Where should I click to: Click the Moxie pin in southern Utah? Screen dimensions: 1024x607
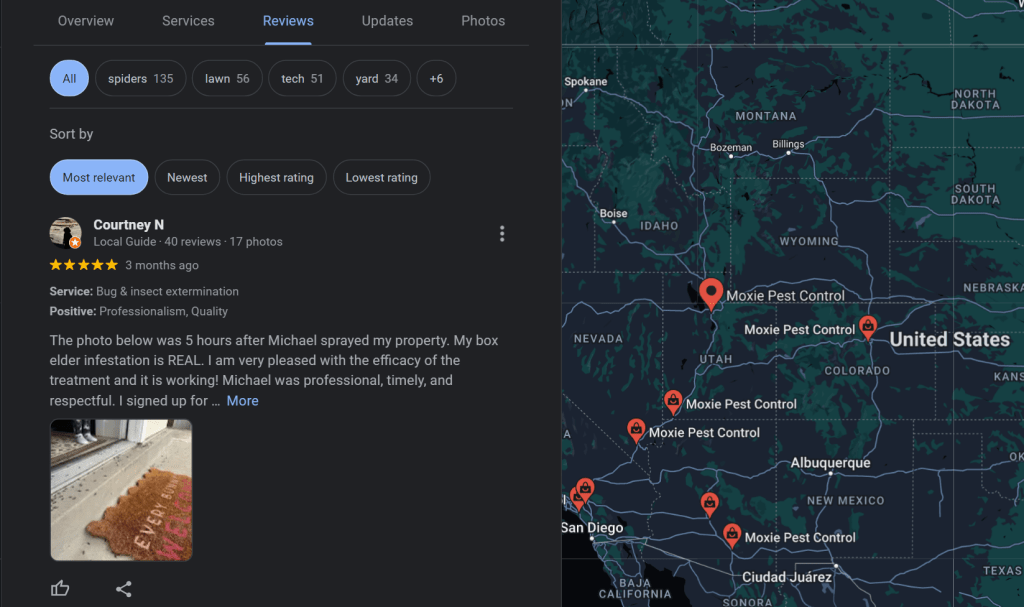(x=673, y=402)
